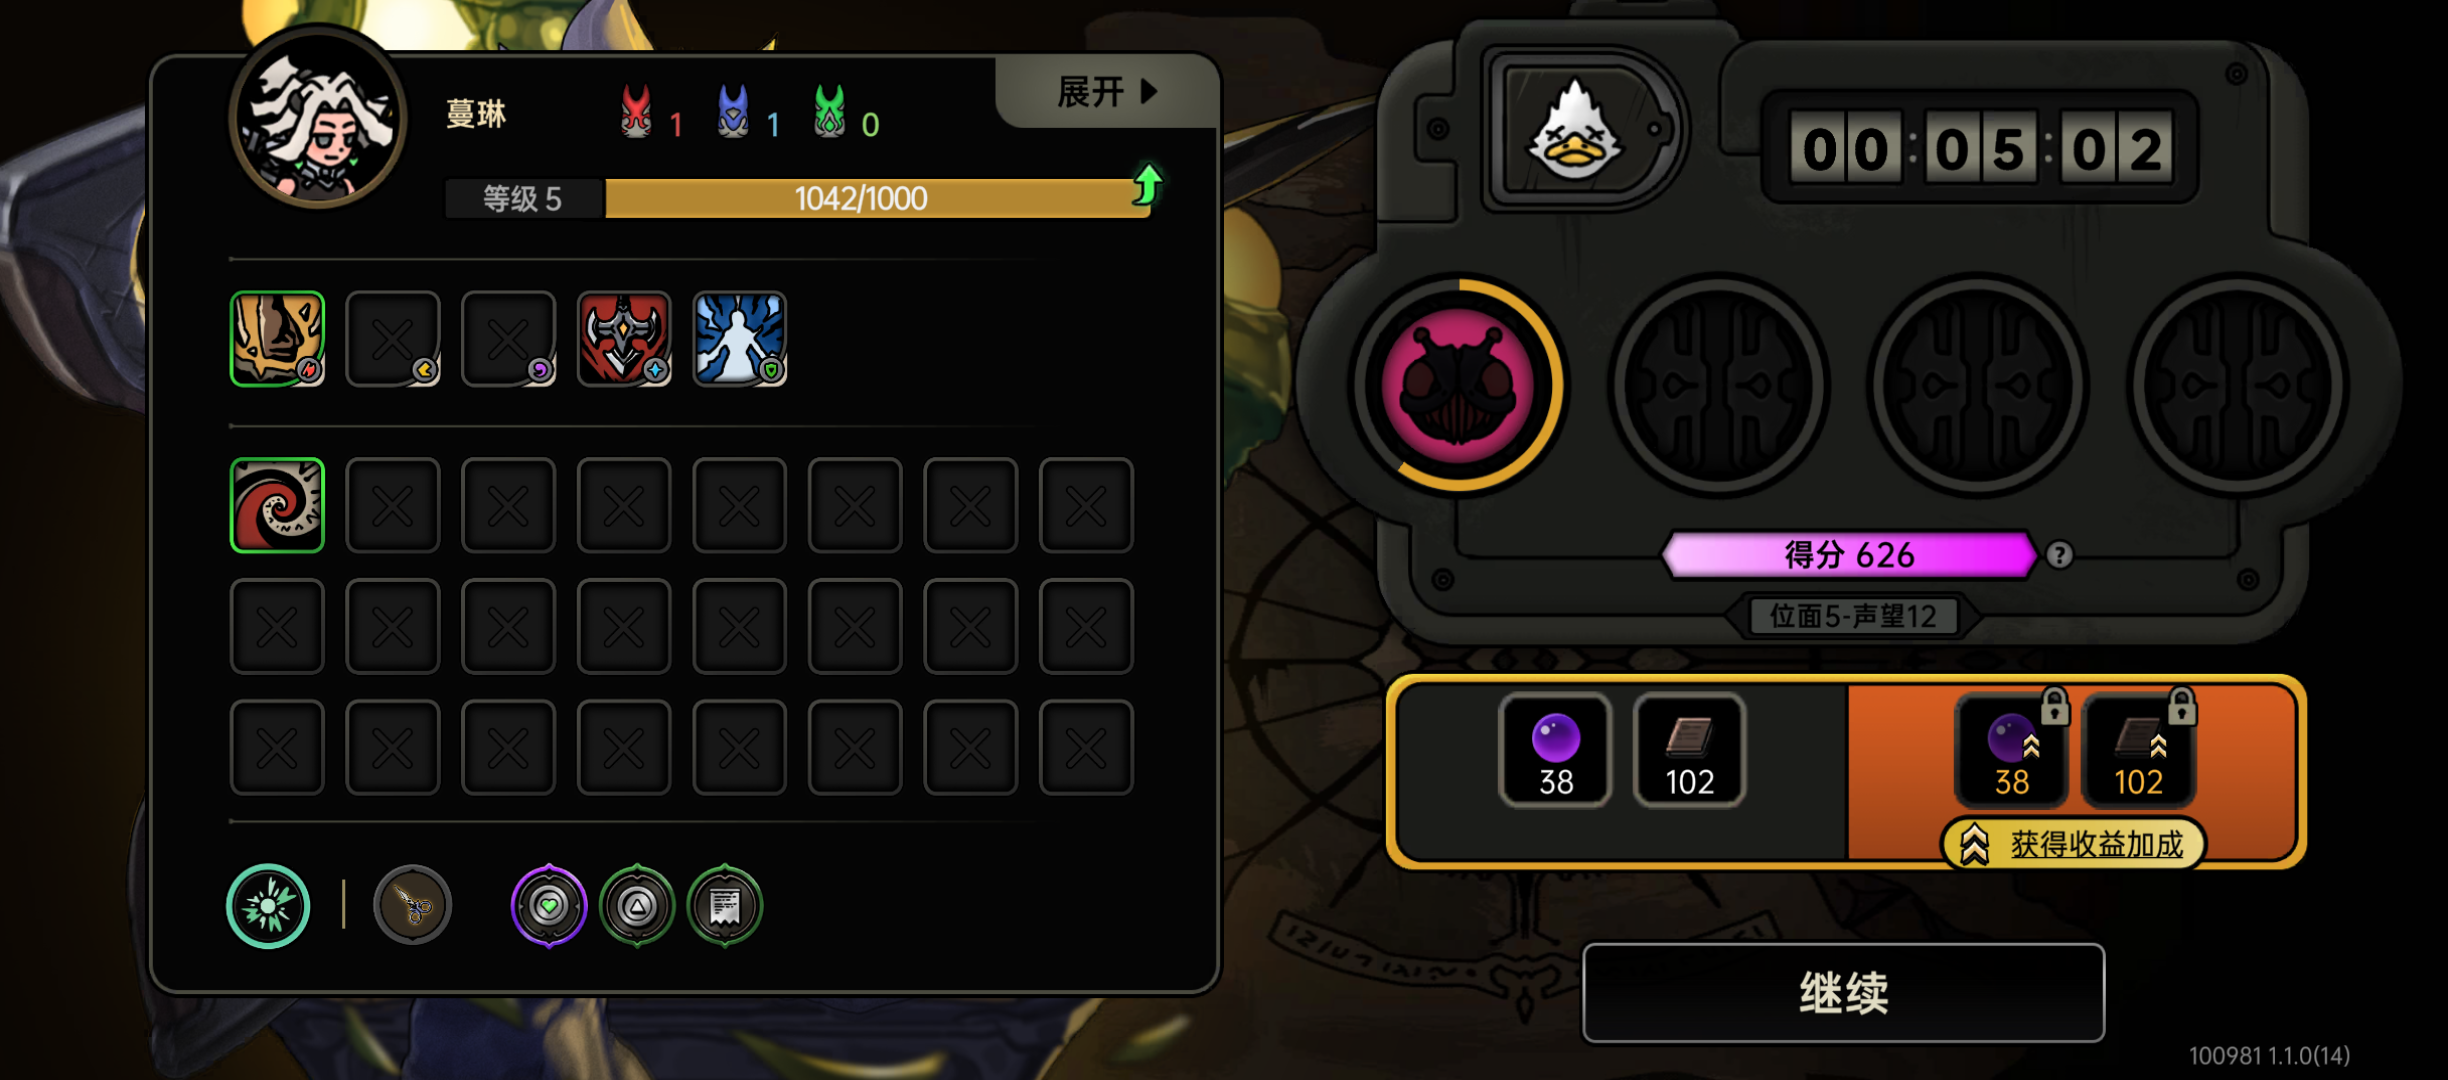Click the dead duck emblem icon
The image size is (2448, 1080).
1577,131
